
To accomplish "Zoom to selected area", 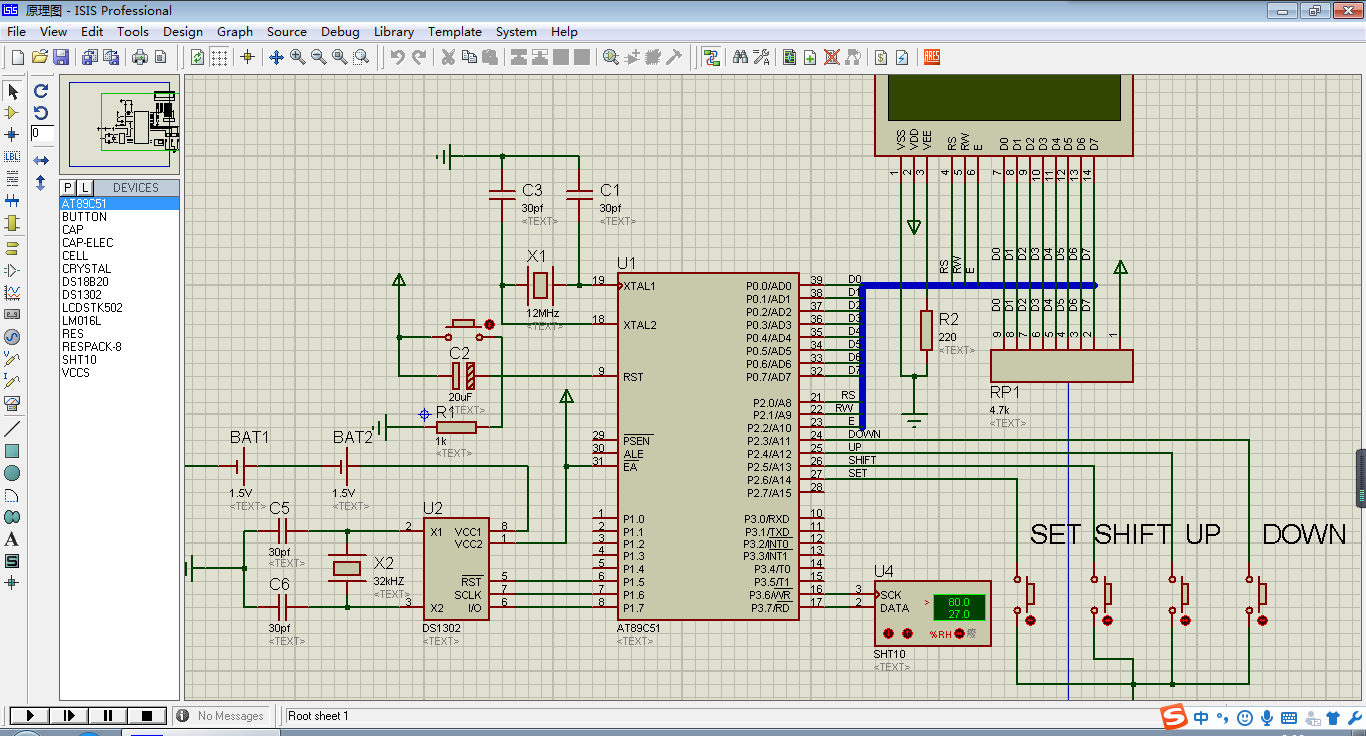I will coord(361,57).
